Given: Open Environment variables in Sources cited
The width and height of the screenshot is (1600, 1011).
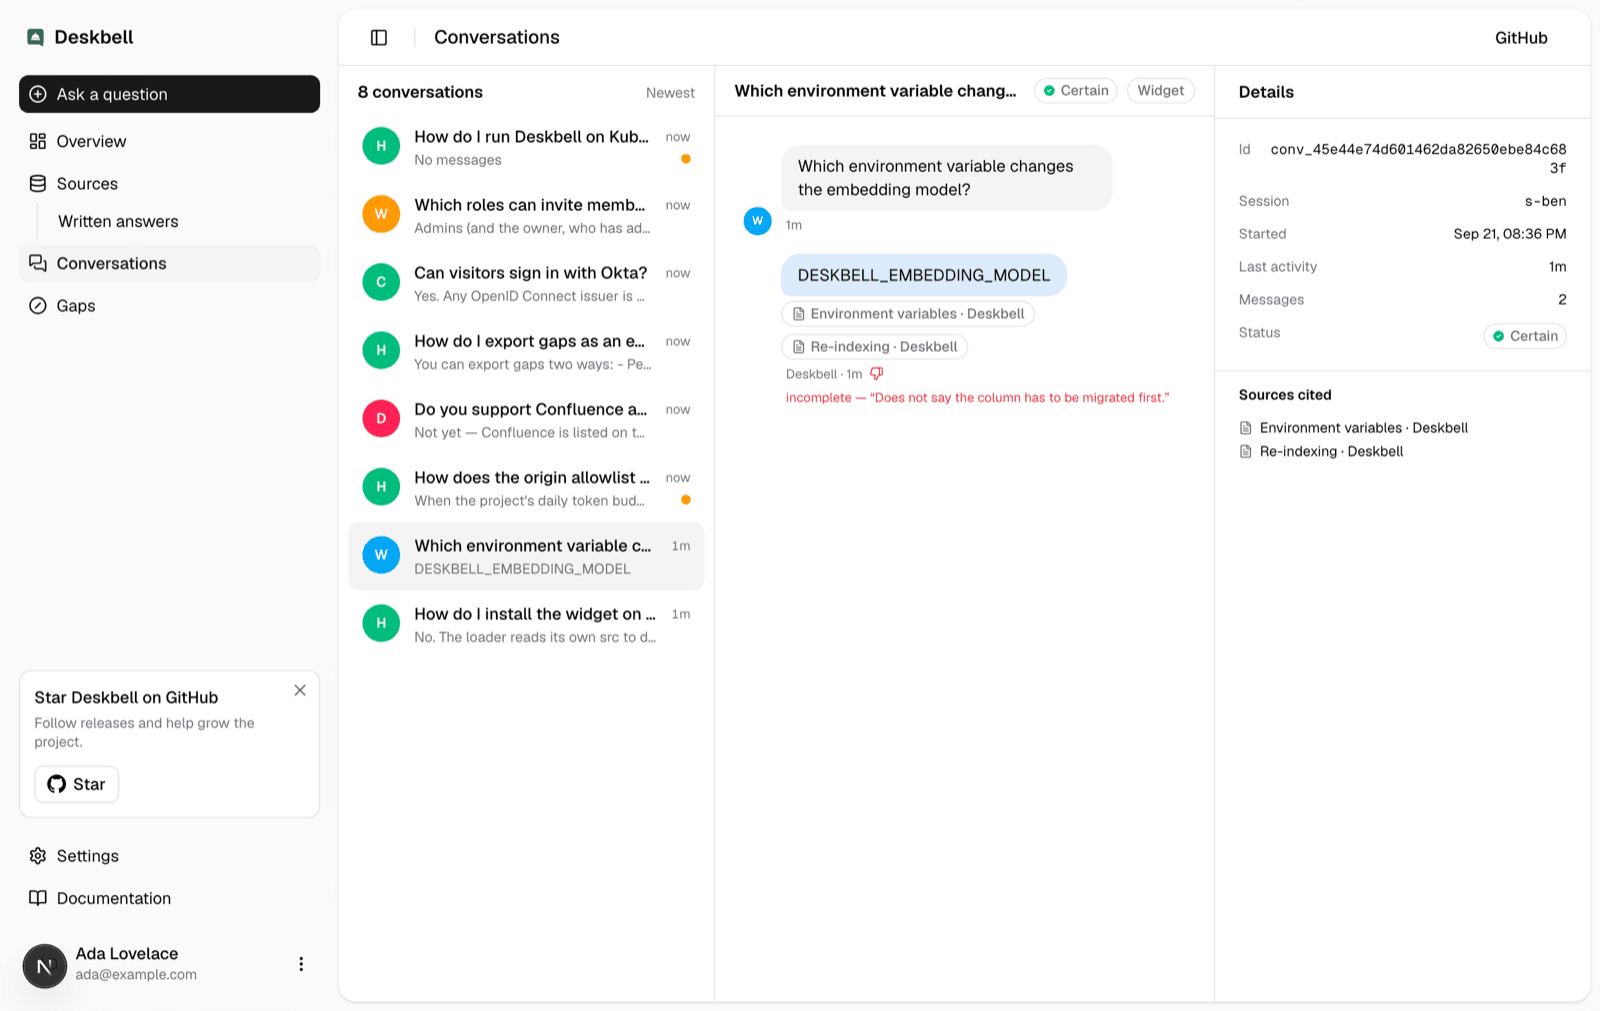Looking at the screenshot, I should click(1354, 428).
